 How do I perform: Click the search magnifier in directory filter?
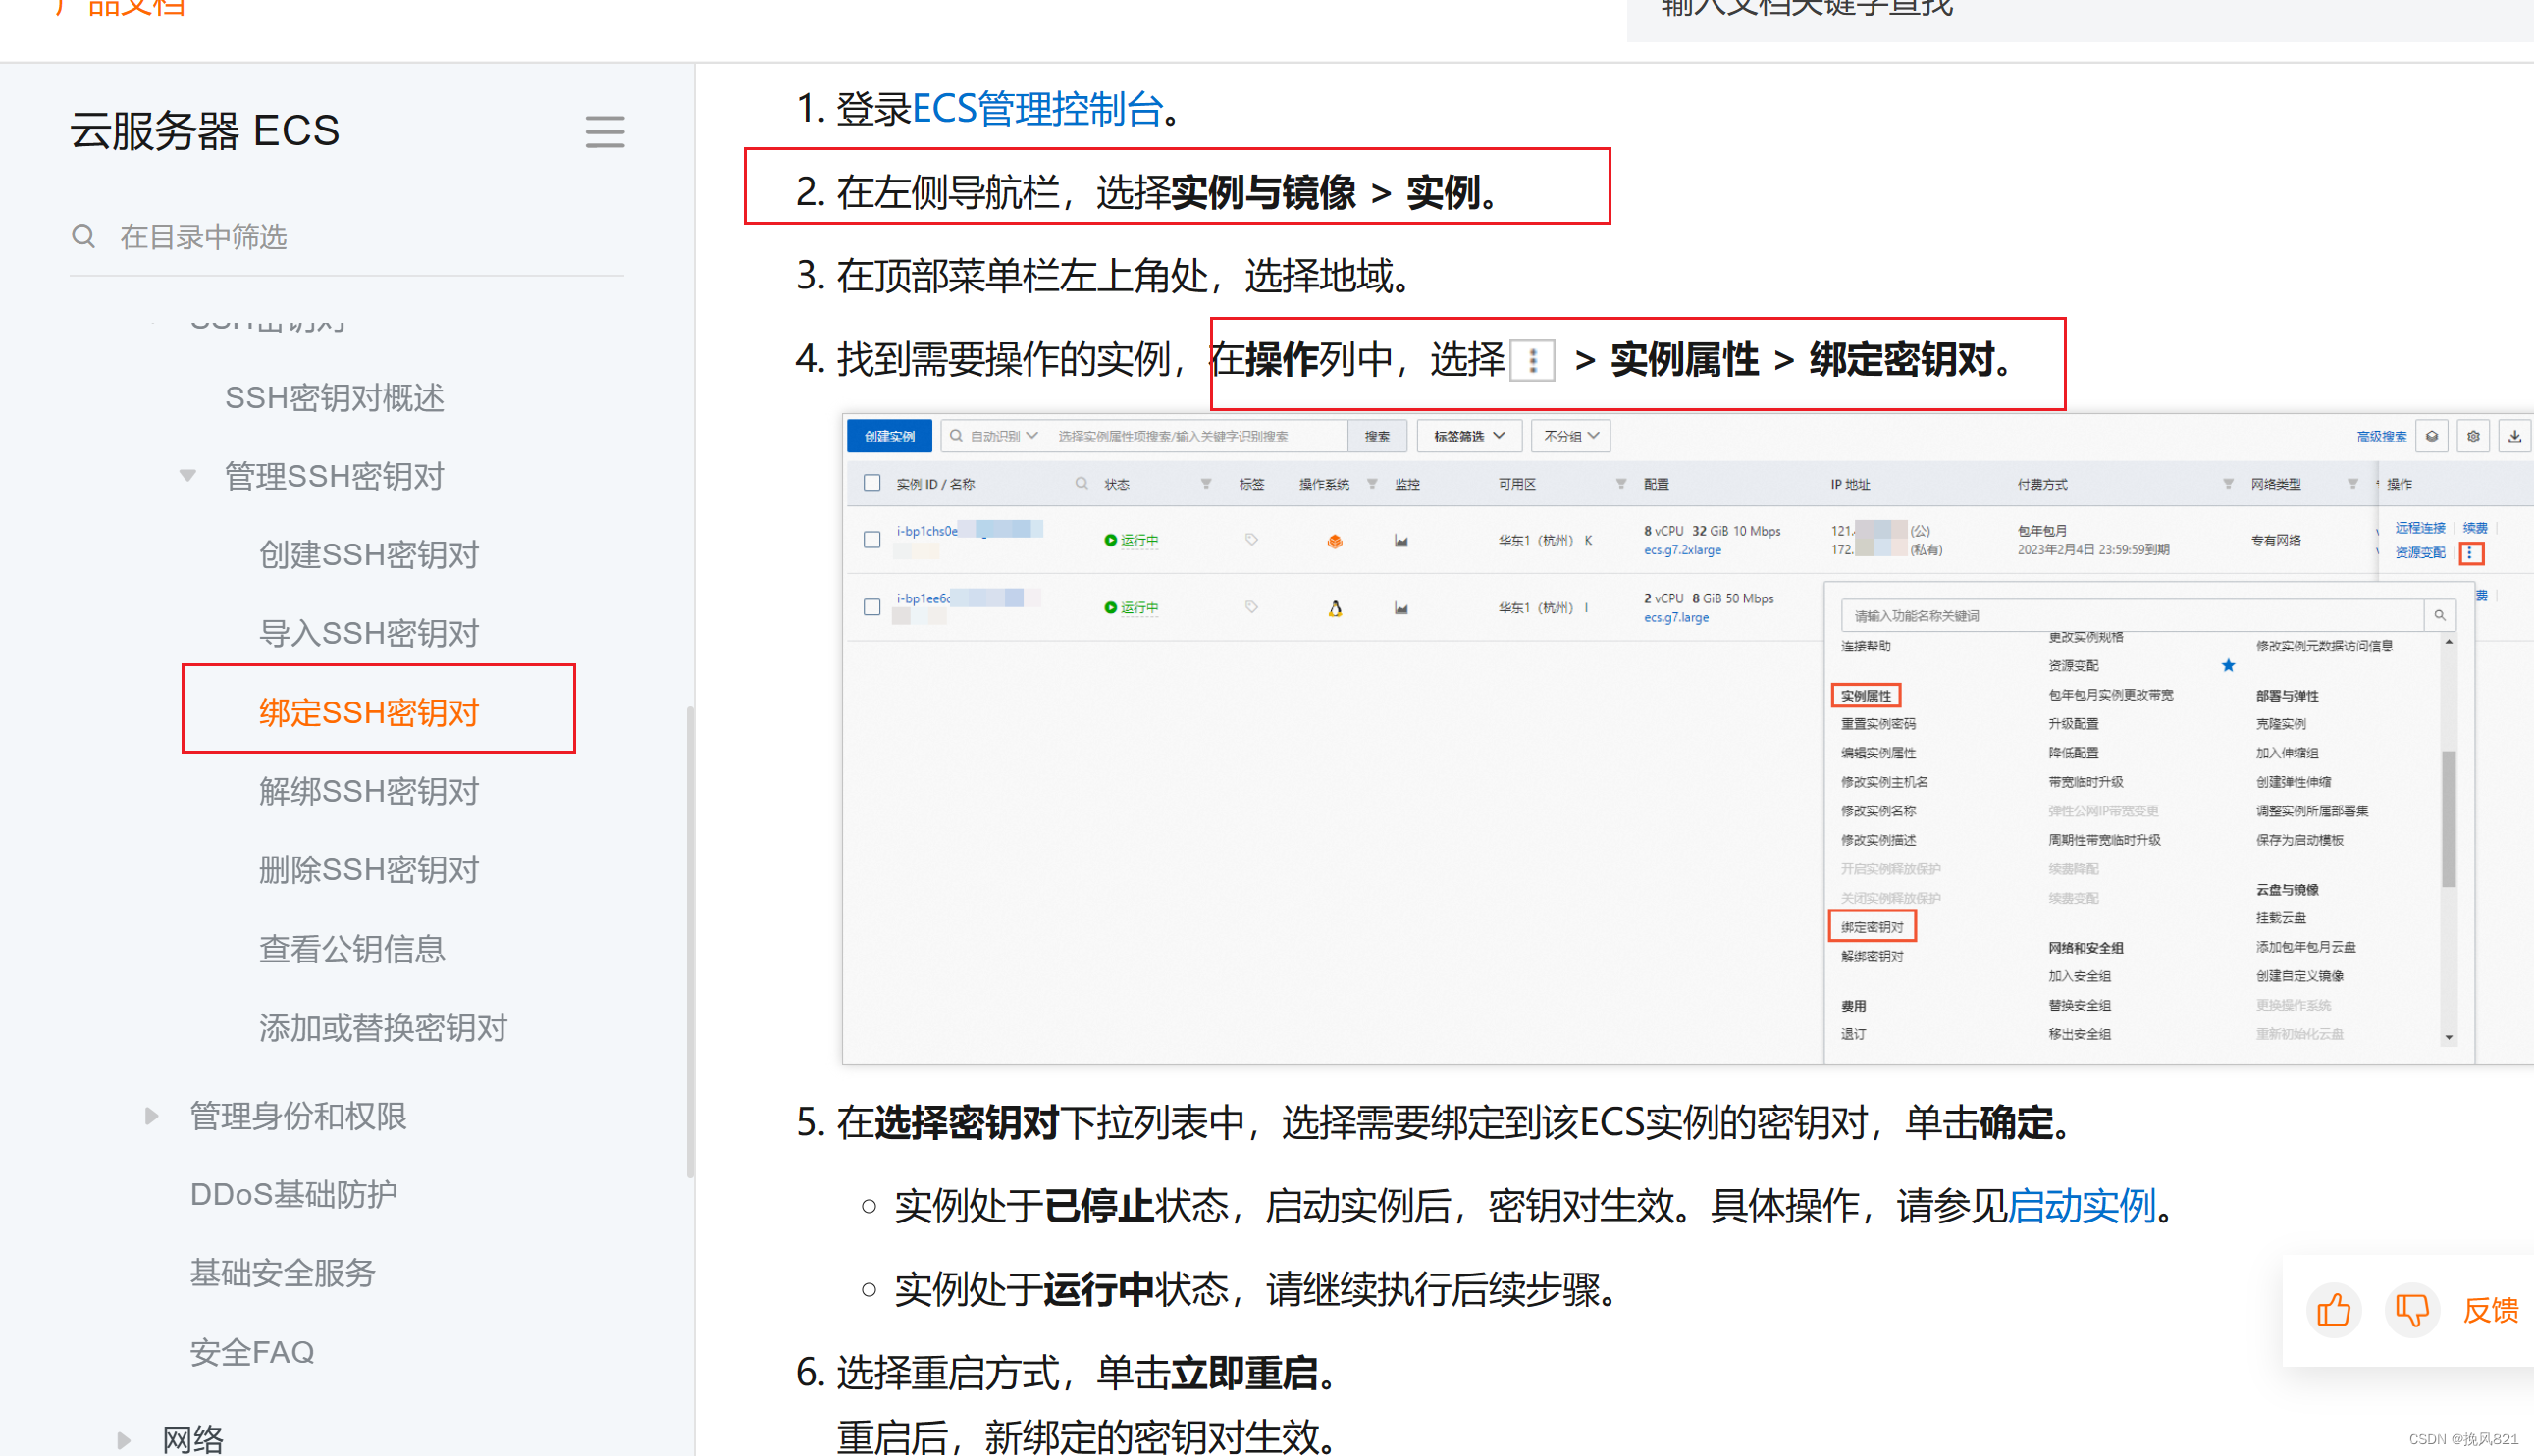[84, 237]
